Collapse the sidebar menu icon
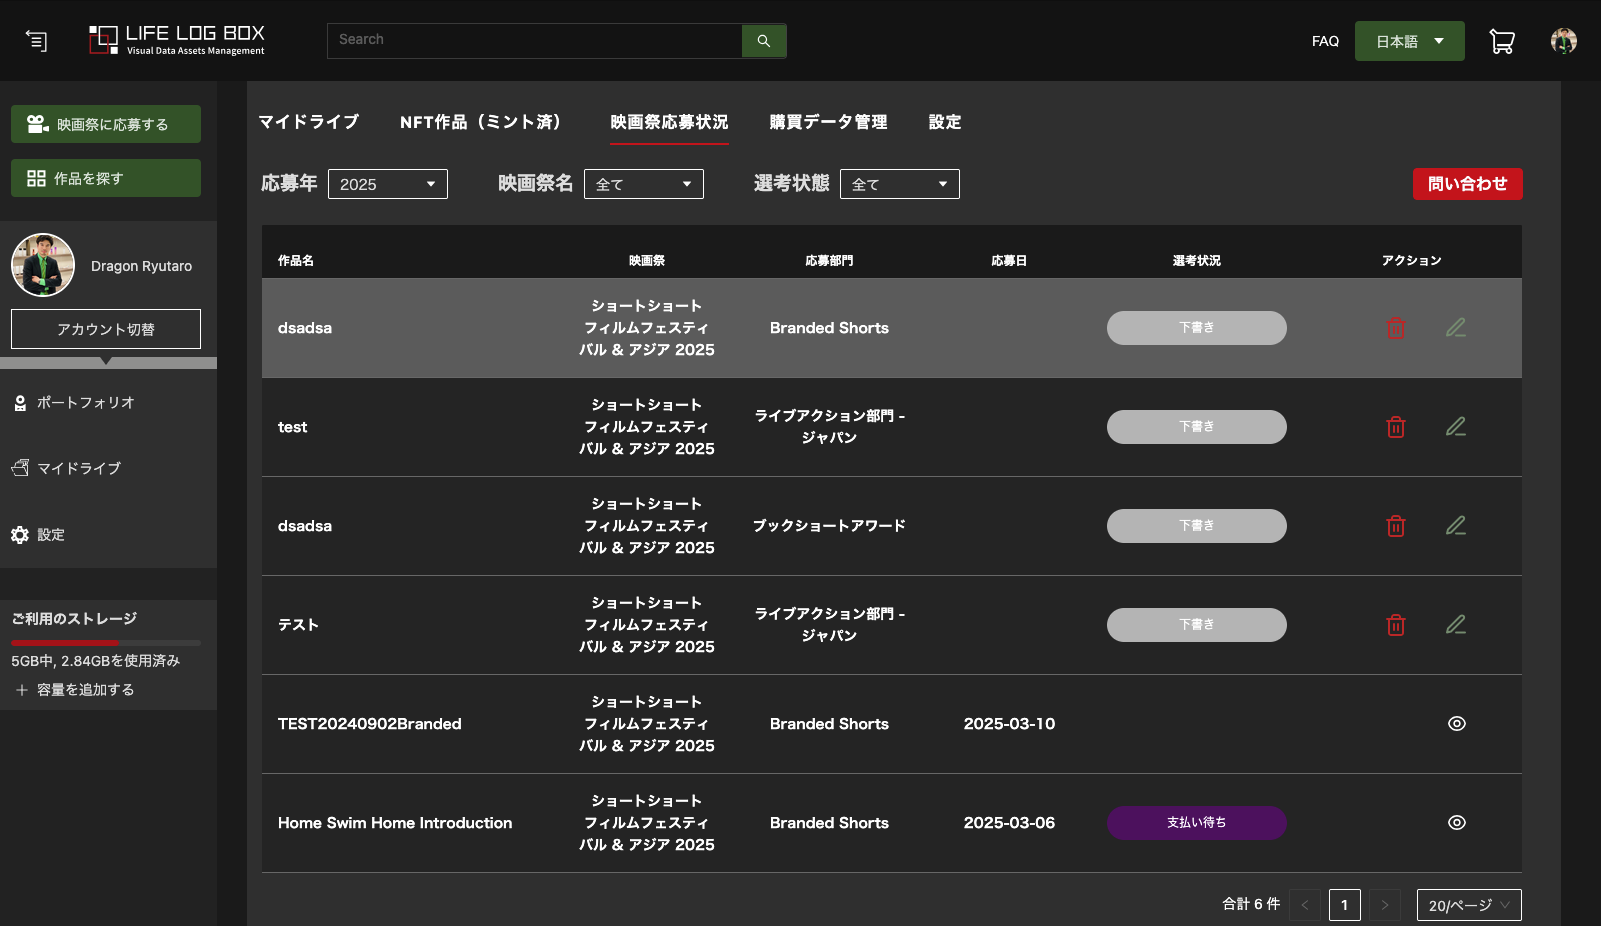Image resolution: width=1601 pixels, height=926 pixels. click(x=36, y=41)
